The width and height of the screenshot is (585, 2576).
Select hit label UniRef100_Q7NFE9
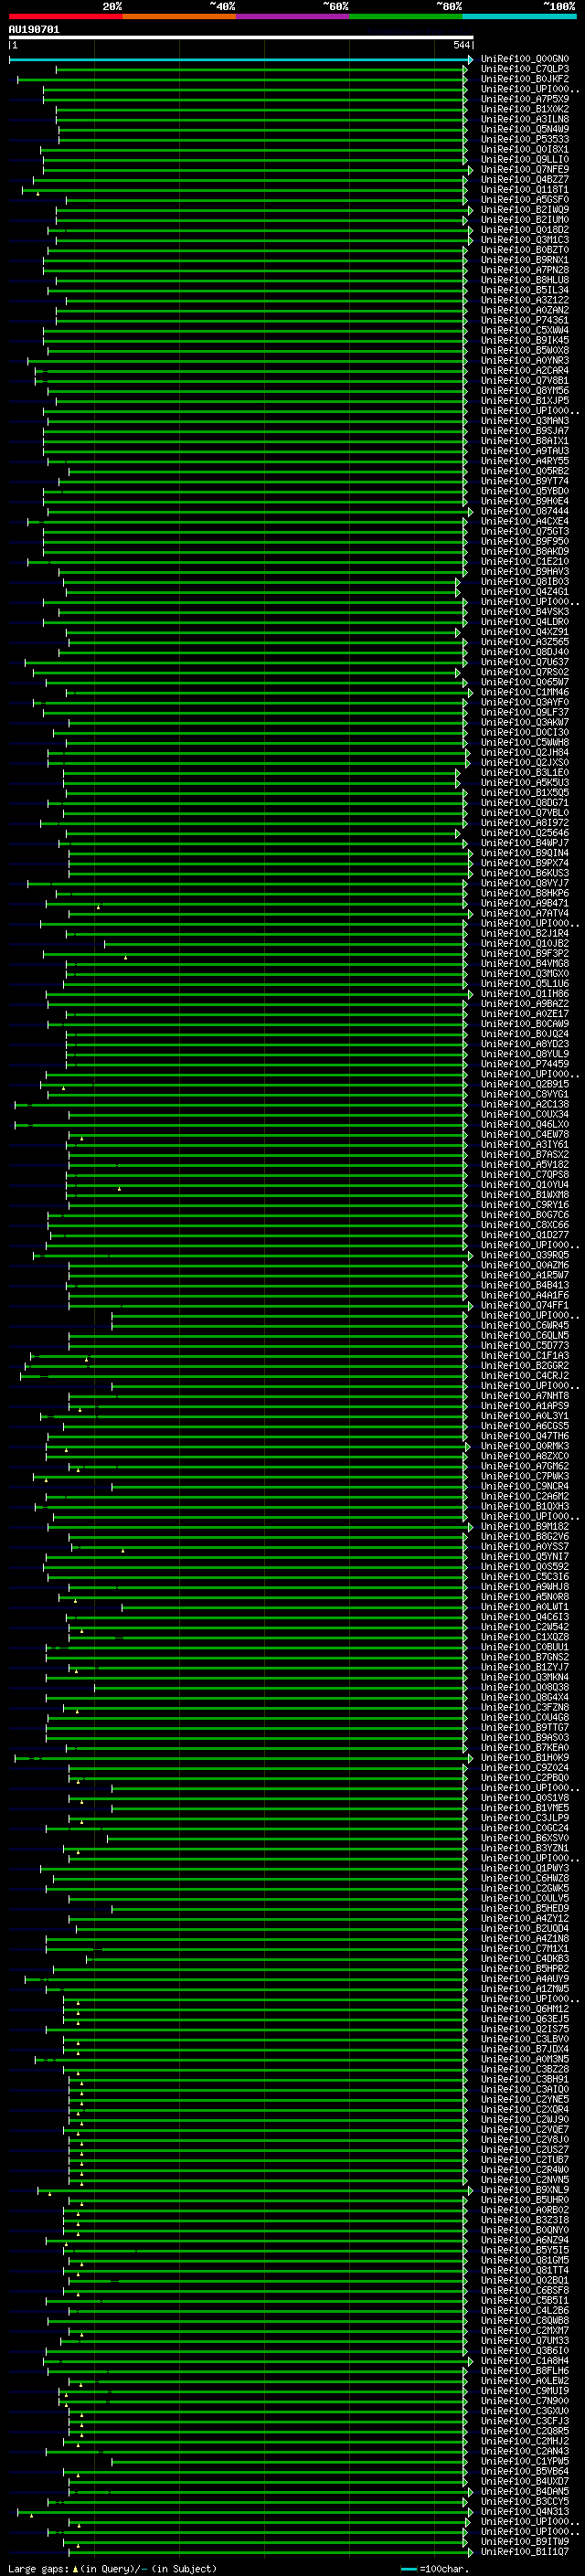click(525, 170)
